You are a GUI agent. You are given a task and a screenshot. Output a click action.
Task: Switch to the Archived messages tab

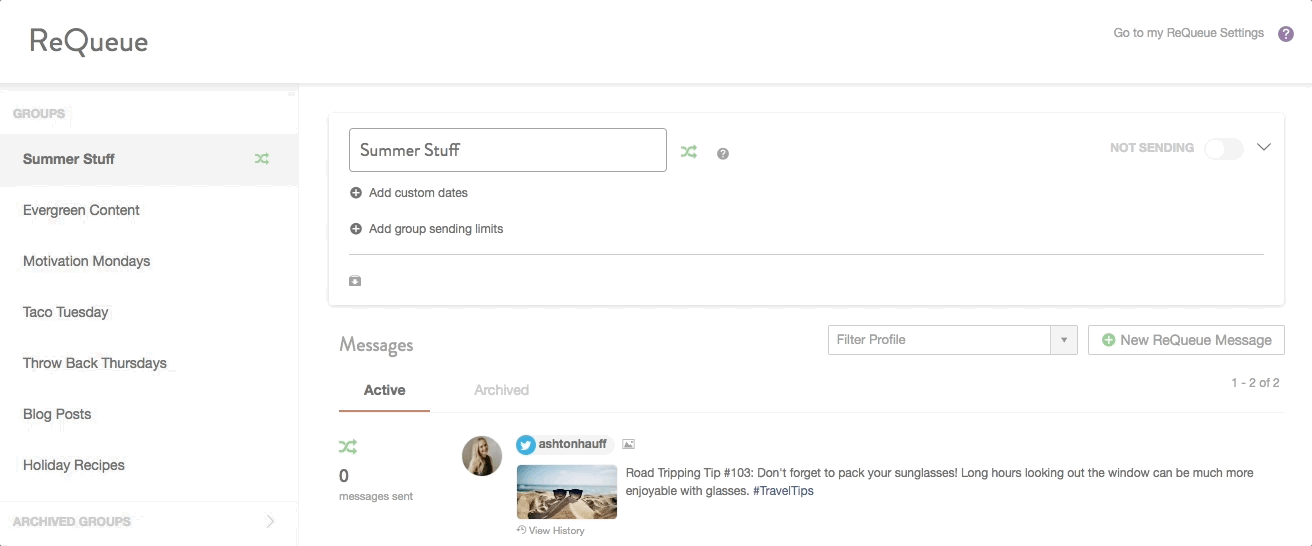(x=501, y=390)
